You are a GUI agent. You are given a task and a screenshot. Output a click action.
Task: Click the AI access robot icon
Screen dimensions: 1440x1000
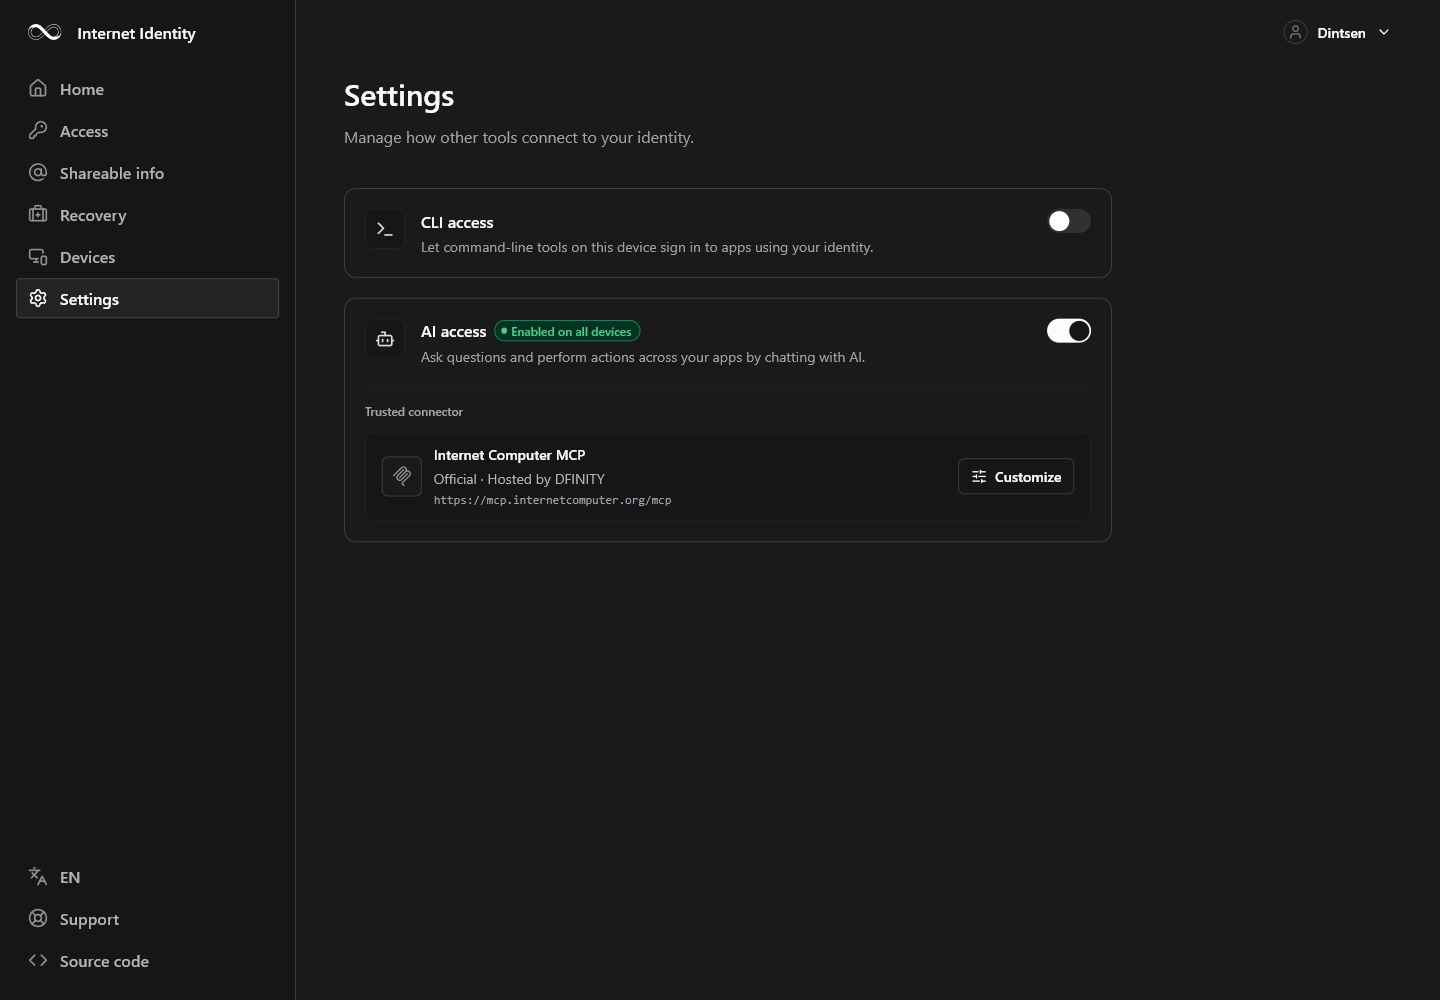pyautogui.click(x=385, y=340)
